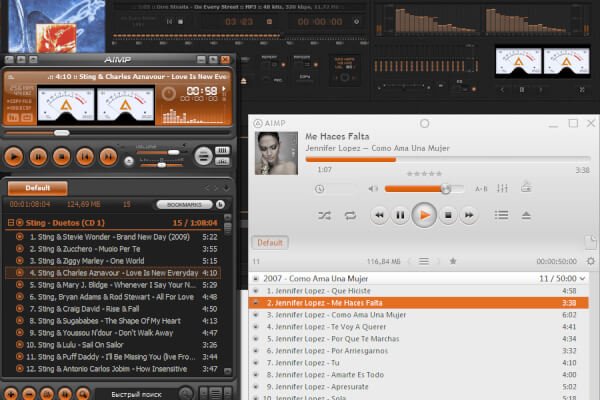Select Sting & Ziggy Marley - One World
Viewport: 600px width, 400px height.
pos(113,261)
